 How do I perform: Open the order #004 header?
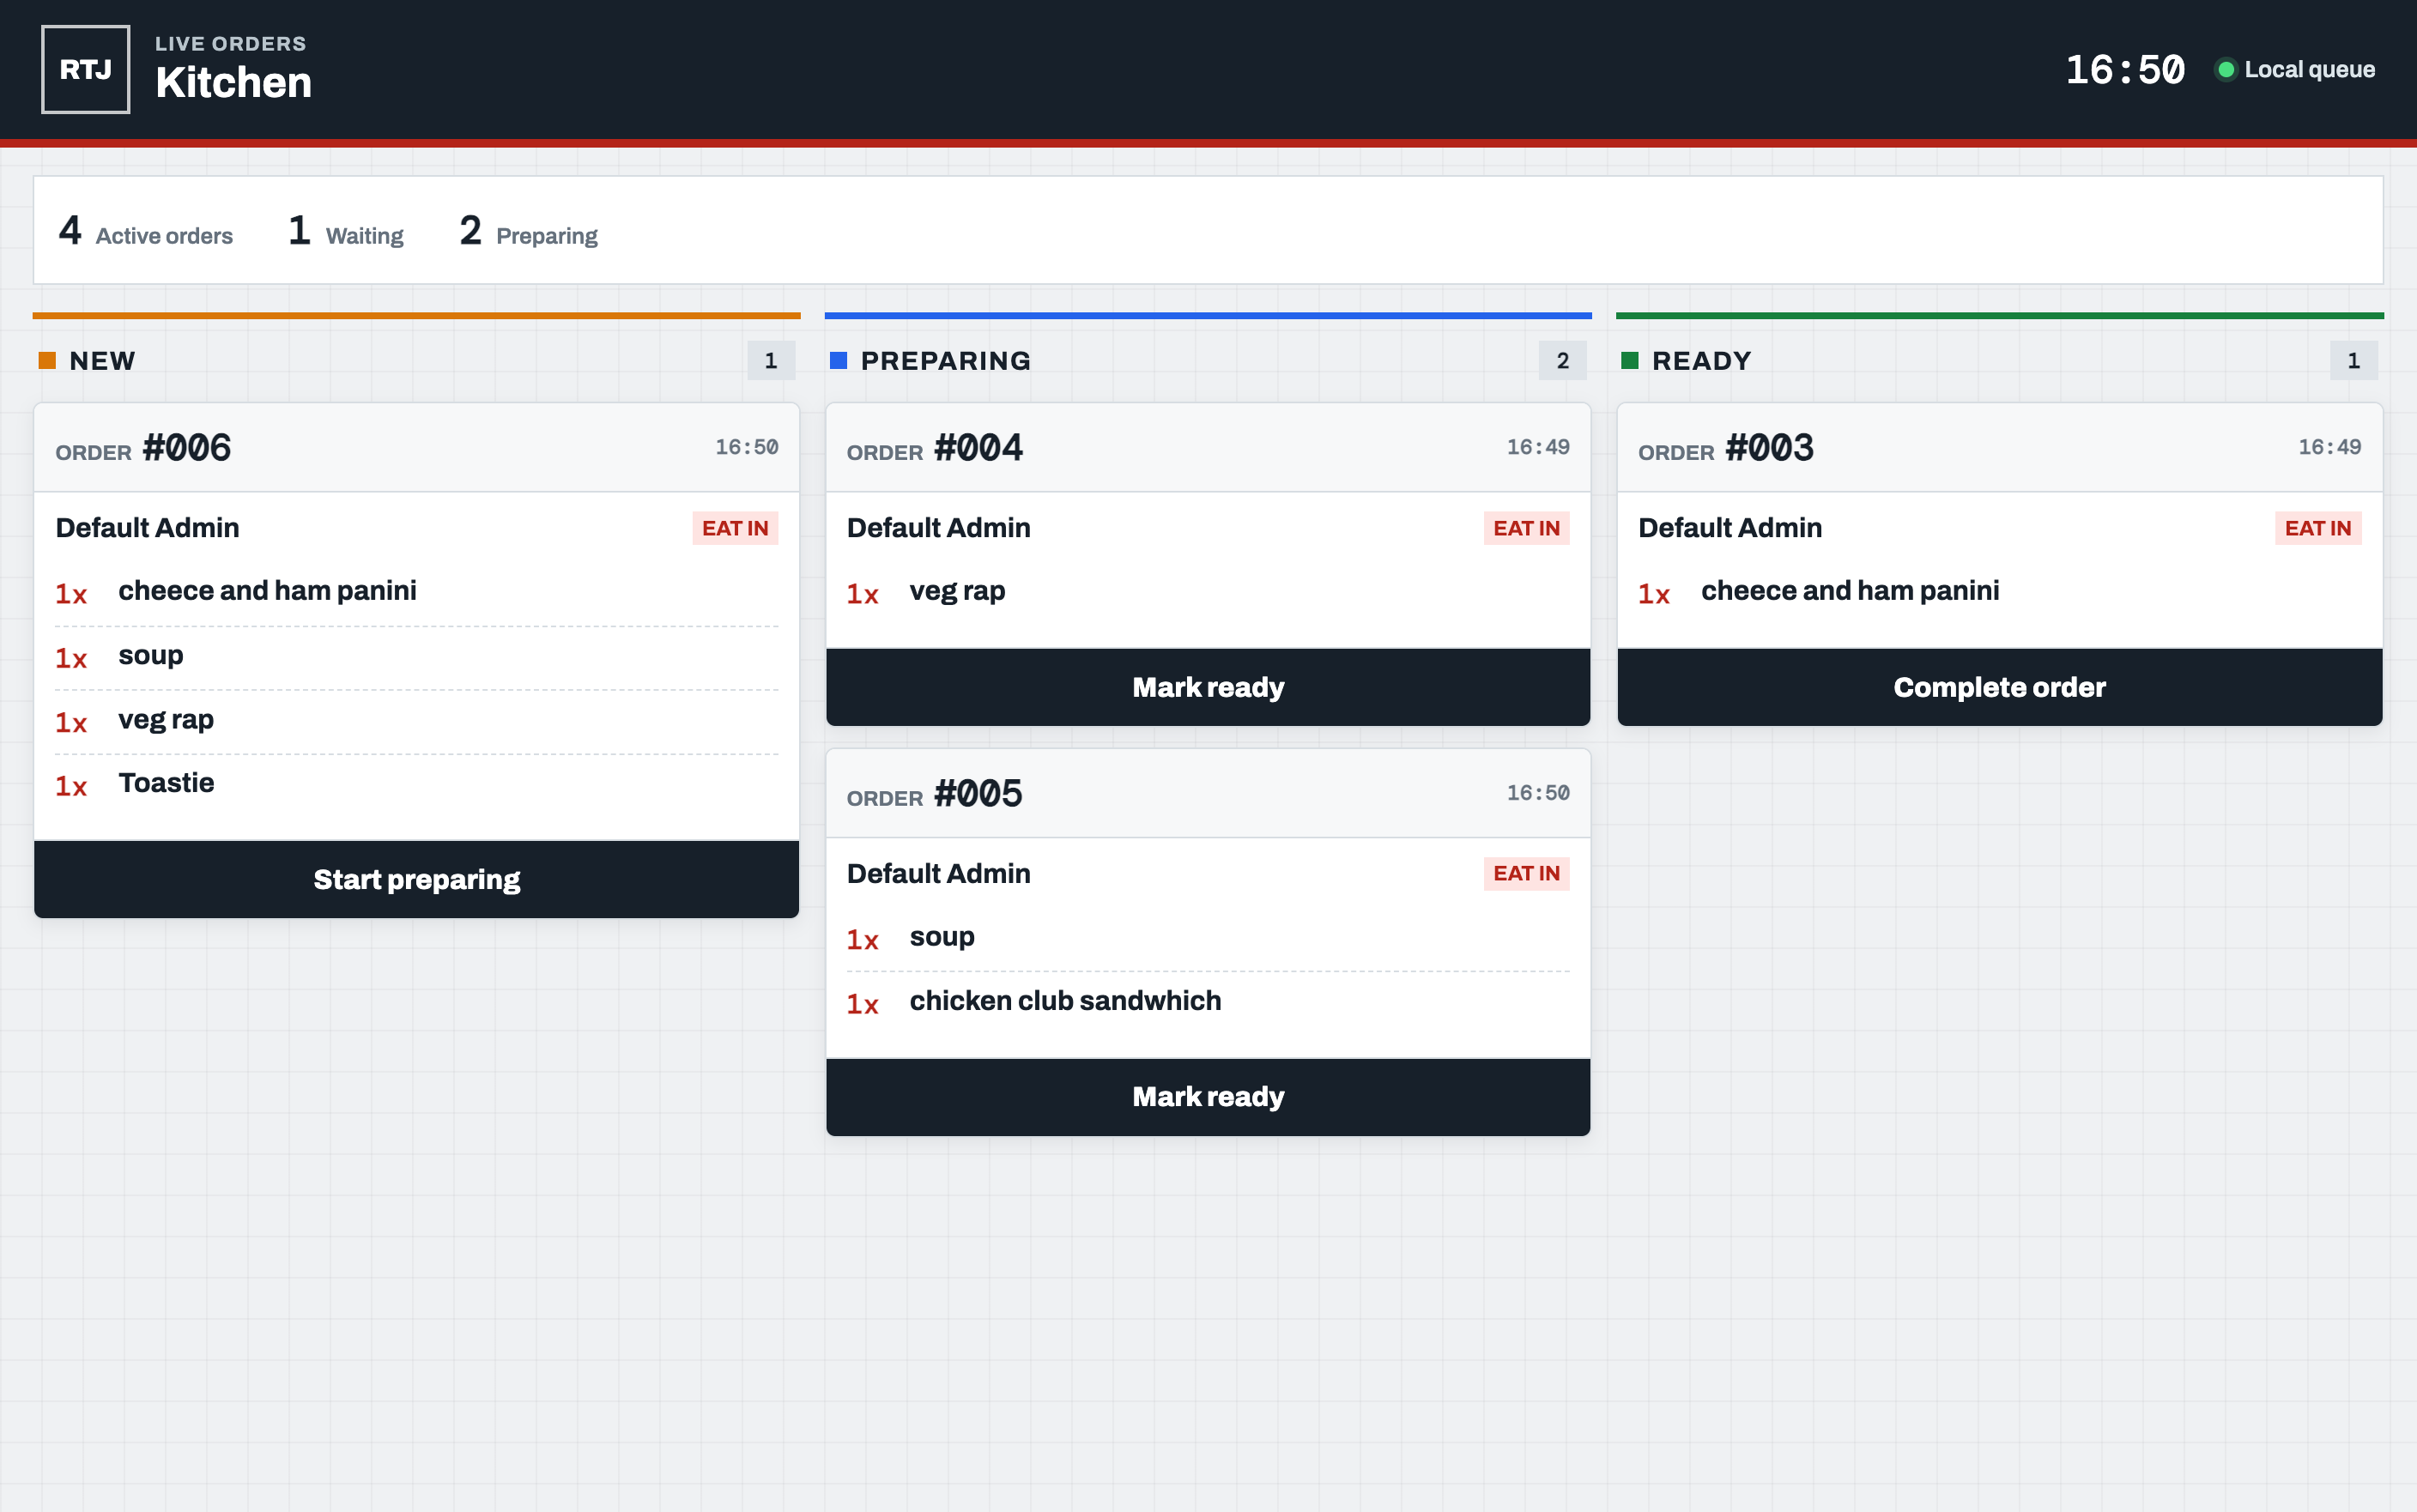(1208, 448)
